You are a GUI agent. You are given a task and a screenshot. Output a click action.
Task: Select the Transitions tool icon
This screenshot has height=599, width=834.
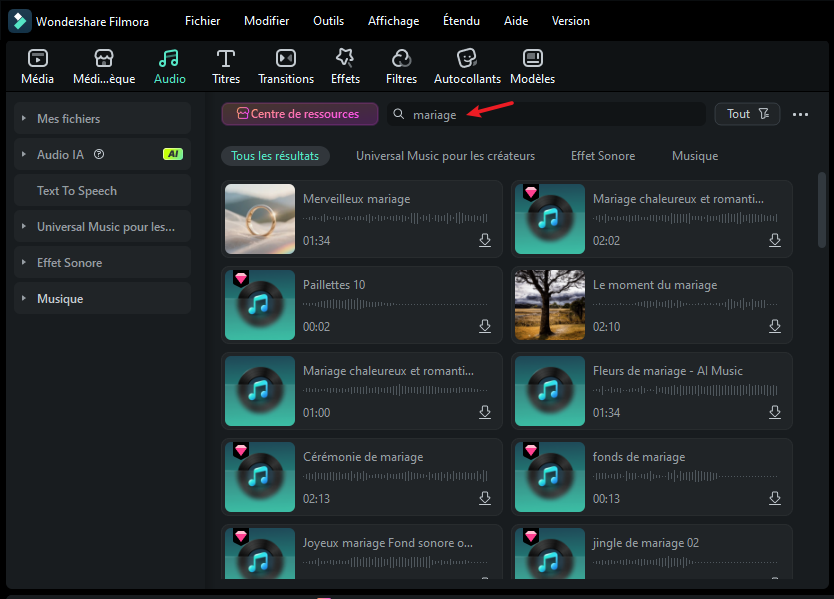point(286,58)
